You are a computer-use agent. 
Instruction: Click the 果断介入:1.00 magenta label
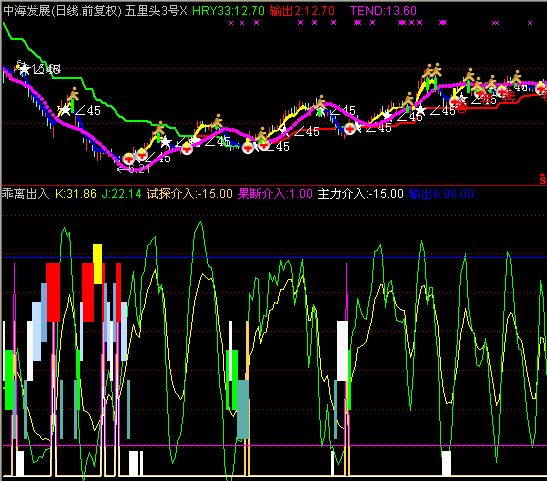275,193
